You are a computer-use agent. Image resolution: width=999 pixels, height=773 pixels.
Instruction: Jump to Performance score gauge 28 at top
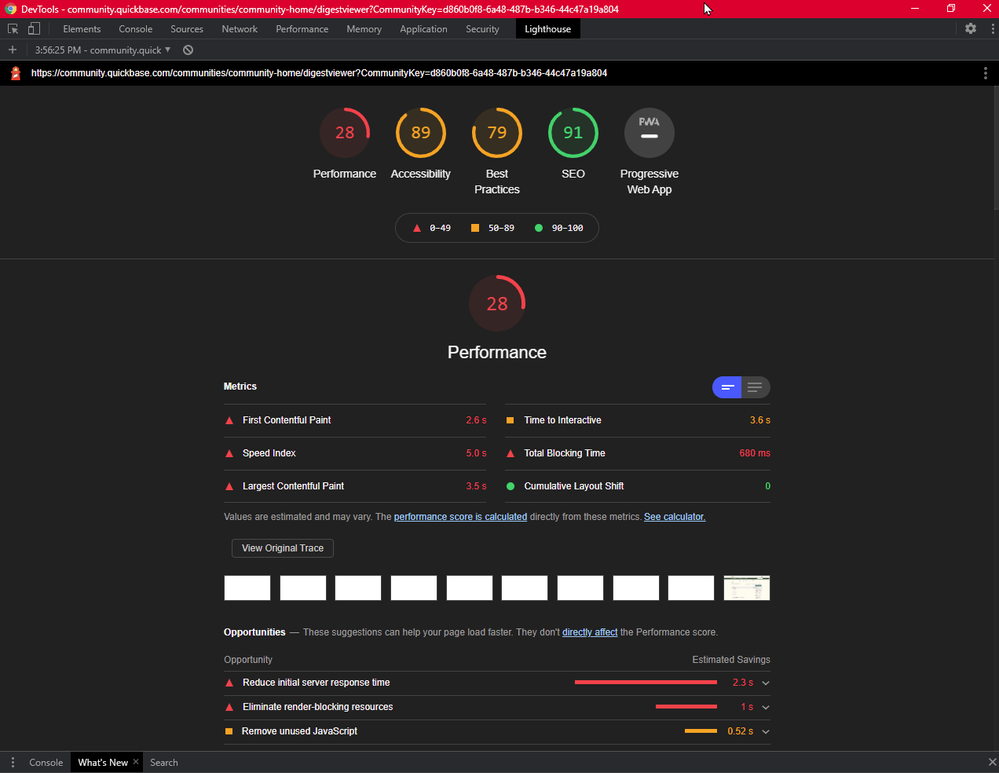click(x=345, y=133)
